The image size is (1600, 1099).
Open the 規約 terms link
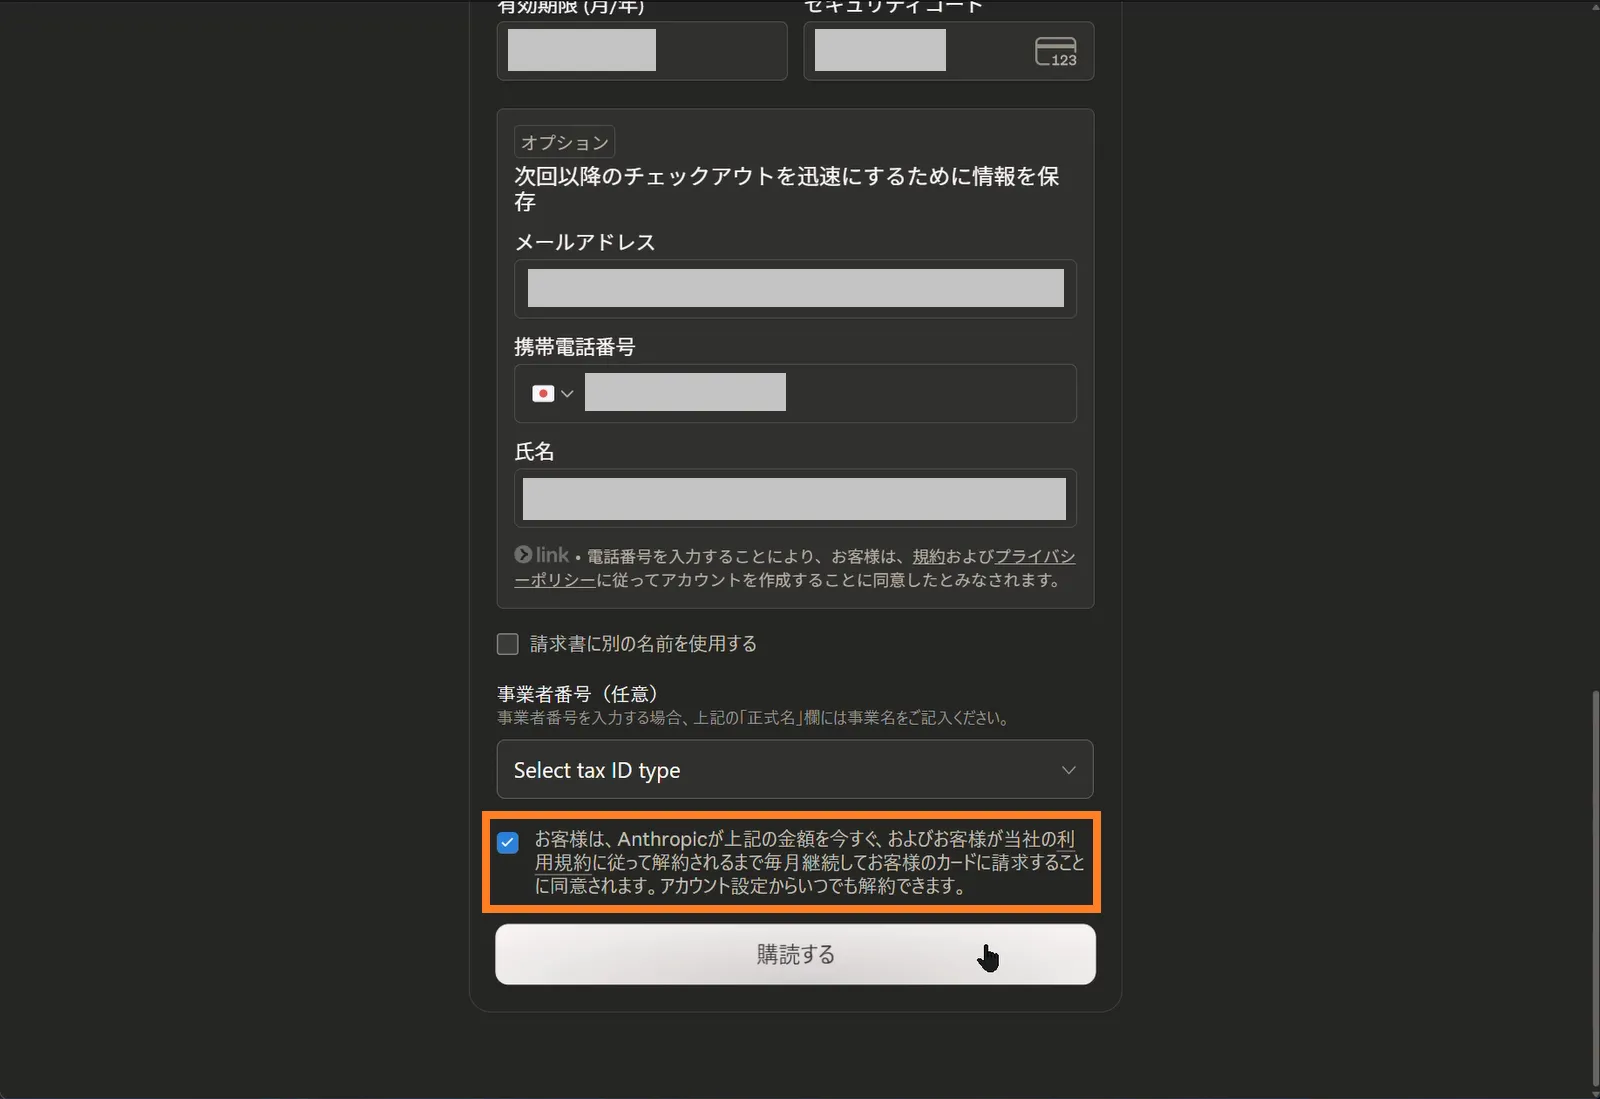(929, 556)
